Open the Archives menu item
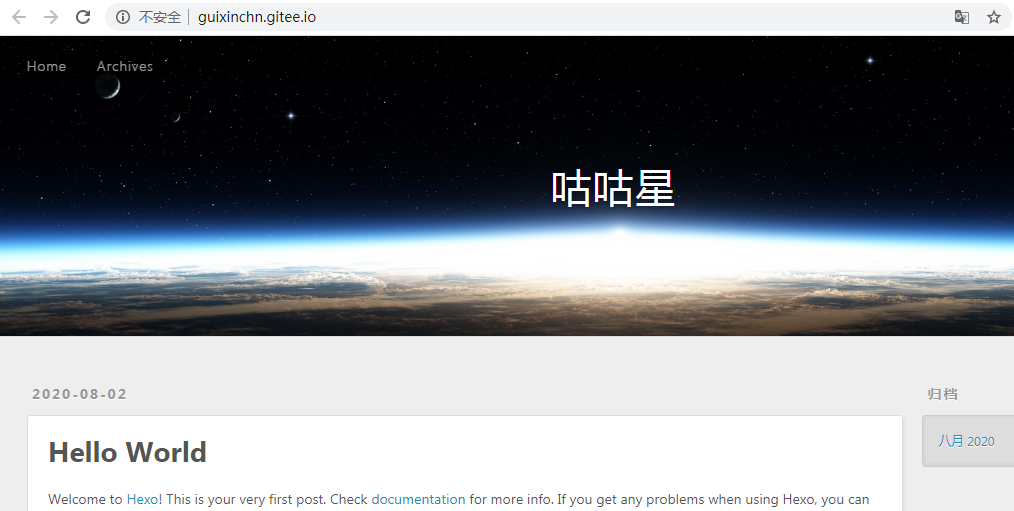This screenshot has width=1014, height=511. click(x=125, y=66)
